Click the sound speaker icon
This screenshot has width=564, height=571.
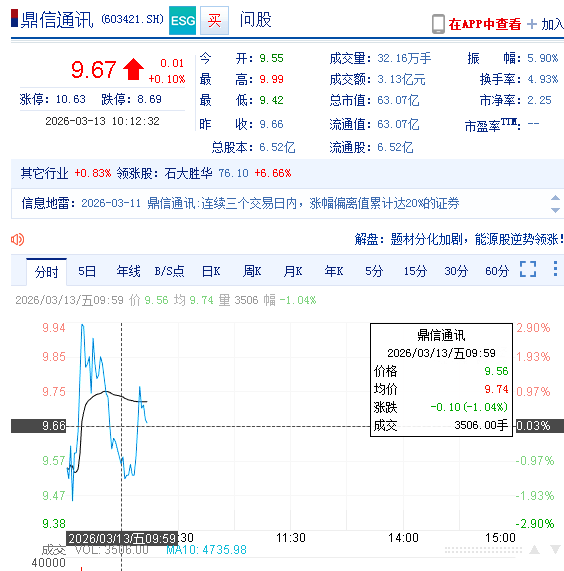click(x=17, y=240)
